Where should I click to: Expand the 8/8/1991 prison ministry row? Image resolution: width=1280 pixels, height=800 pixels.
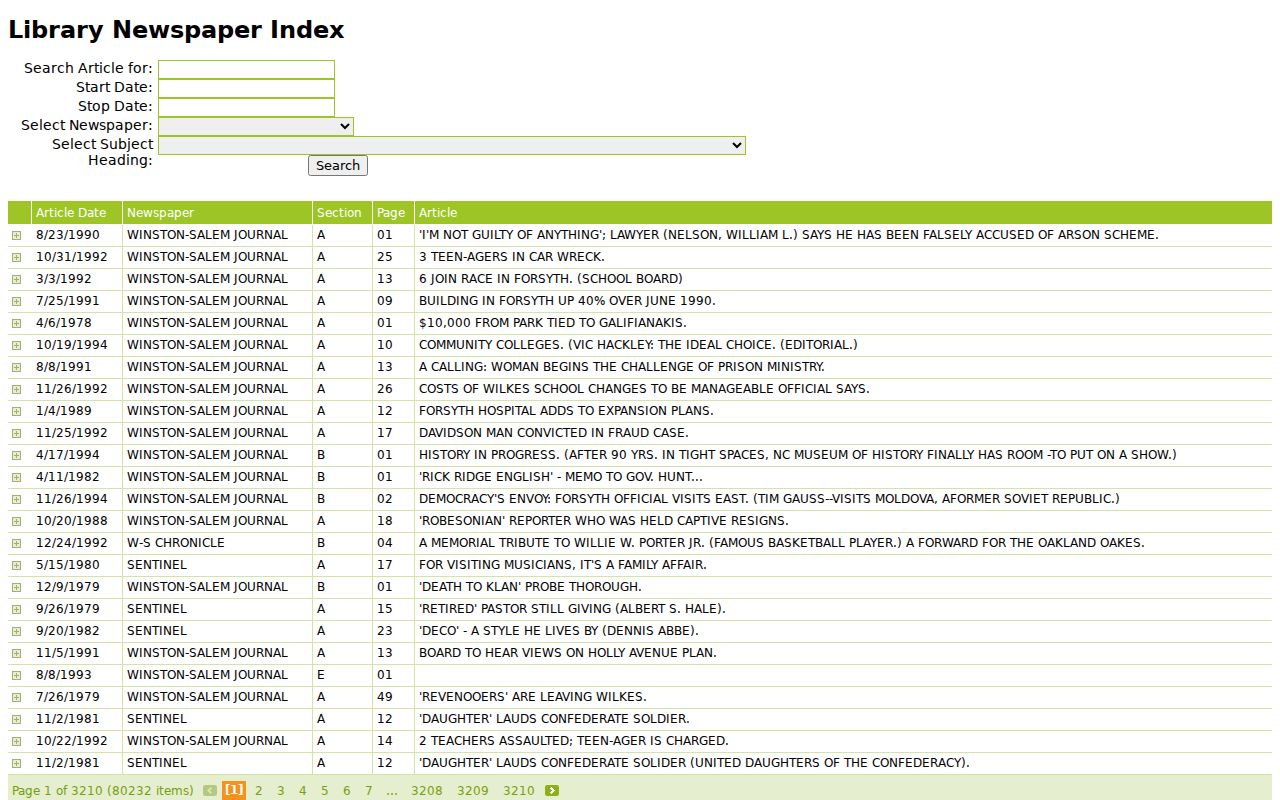[x=16, y=367]
